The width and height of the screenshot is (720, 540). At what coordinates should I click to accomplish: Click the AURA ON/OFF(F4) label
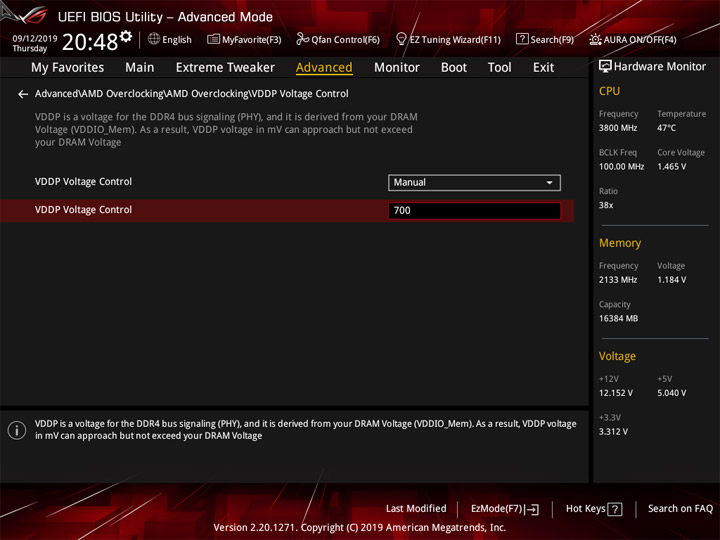[x=640, y=40]
